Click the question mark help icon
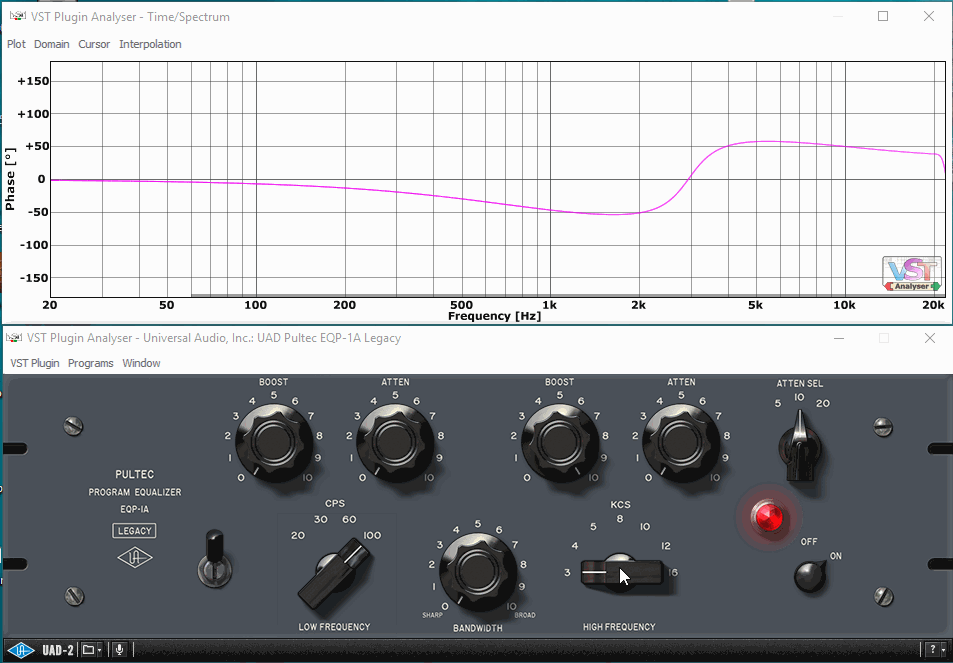This screenshot has height=663, width=953. (932, 650)
